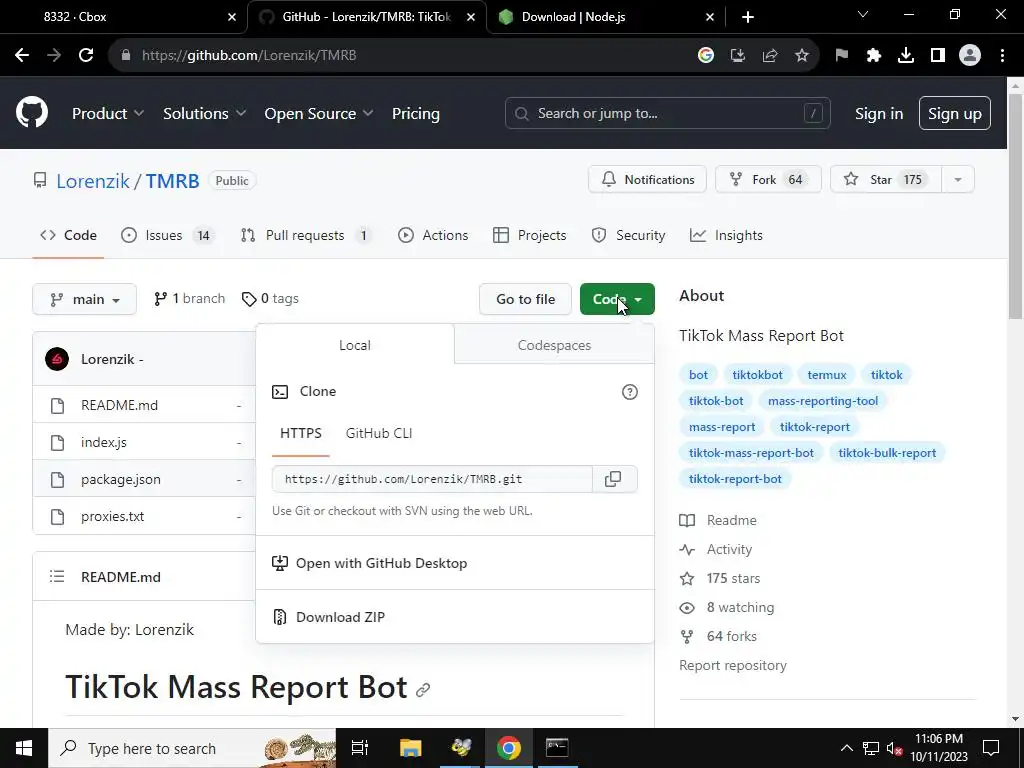Toggle the green Code dropdown button
Screen dimensions: 1024x768
pyautogui.click(x=617, y=299)
